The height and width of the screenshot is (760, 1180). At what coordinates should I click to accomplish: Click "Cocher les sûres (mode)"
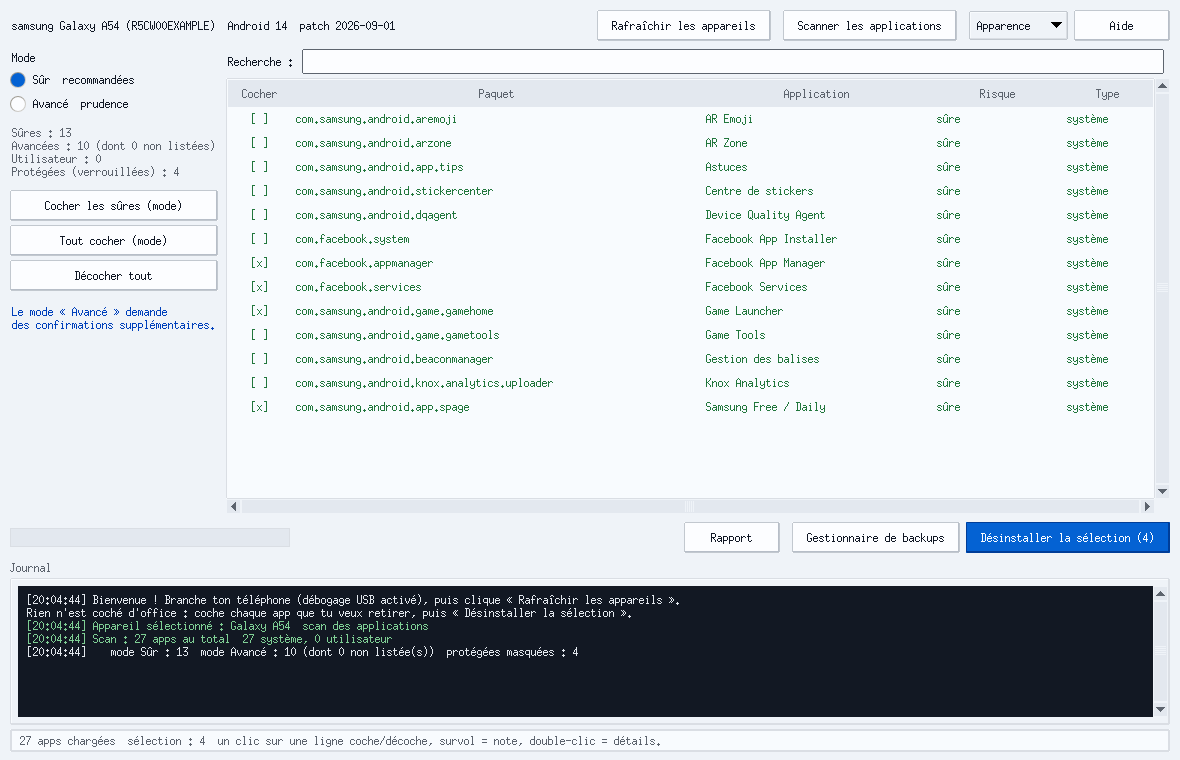[114, 205]
